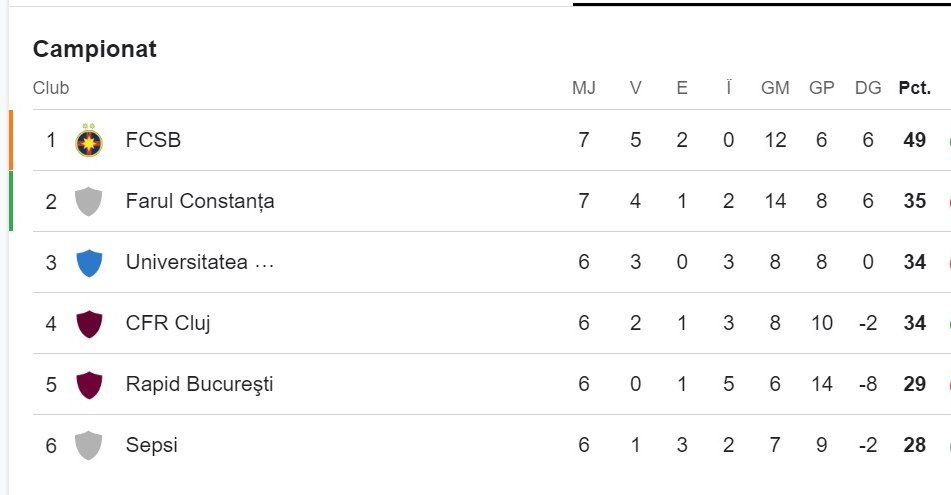The image size is (951, 495).
Task: Click the Rapid București maroon shield icon
Action: (x=89, y=385)
